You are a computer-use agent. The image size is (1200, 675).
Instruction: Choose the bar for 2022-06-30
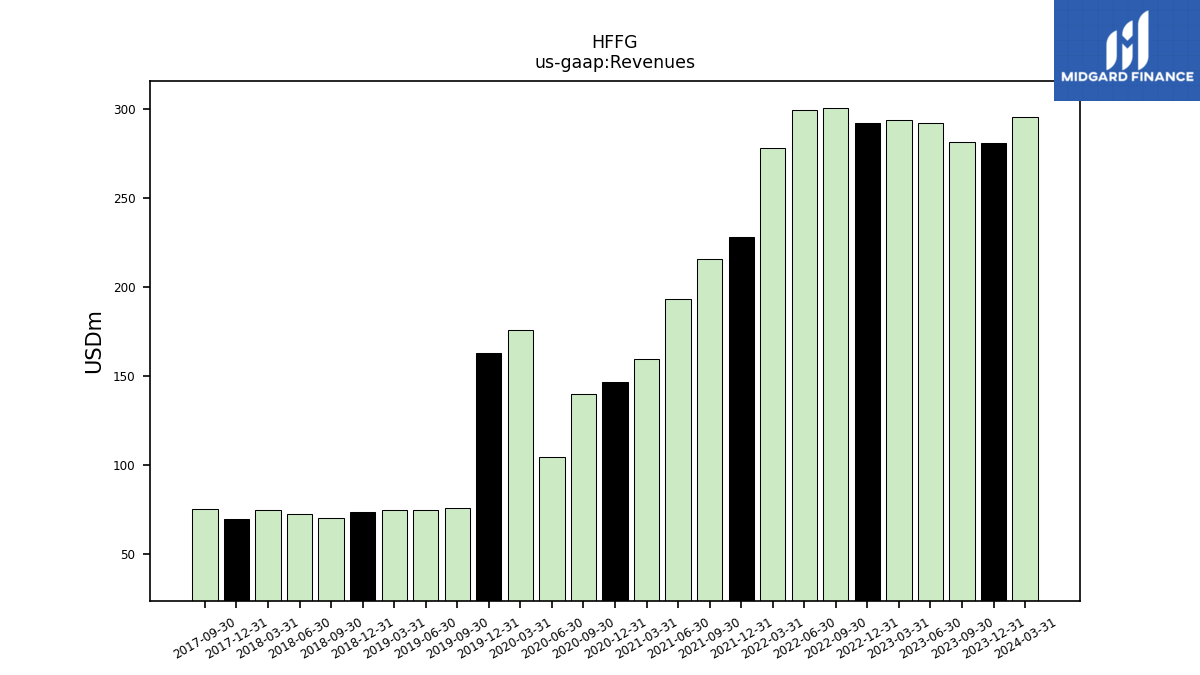[x=804, y=355]
